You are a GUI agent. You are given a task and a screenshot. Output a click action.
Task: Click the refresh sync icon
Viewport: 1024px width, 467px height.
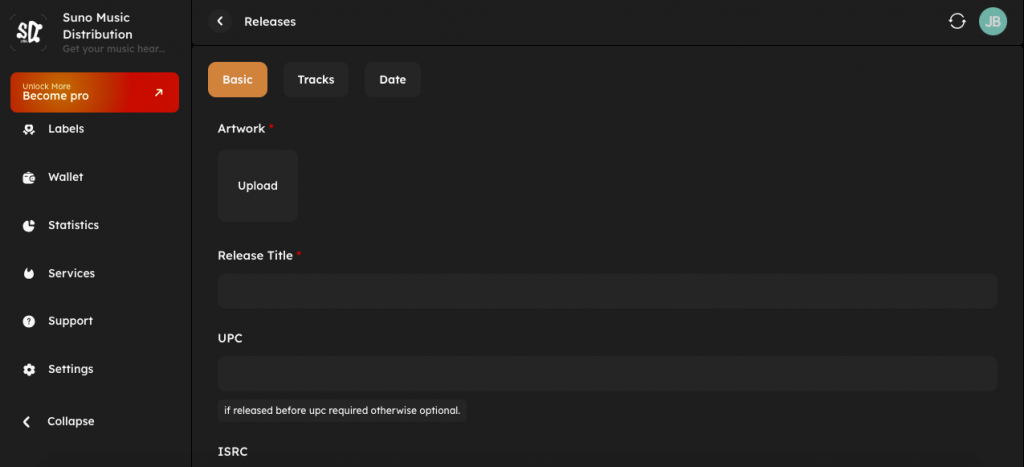(x=957, y=21)
